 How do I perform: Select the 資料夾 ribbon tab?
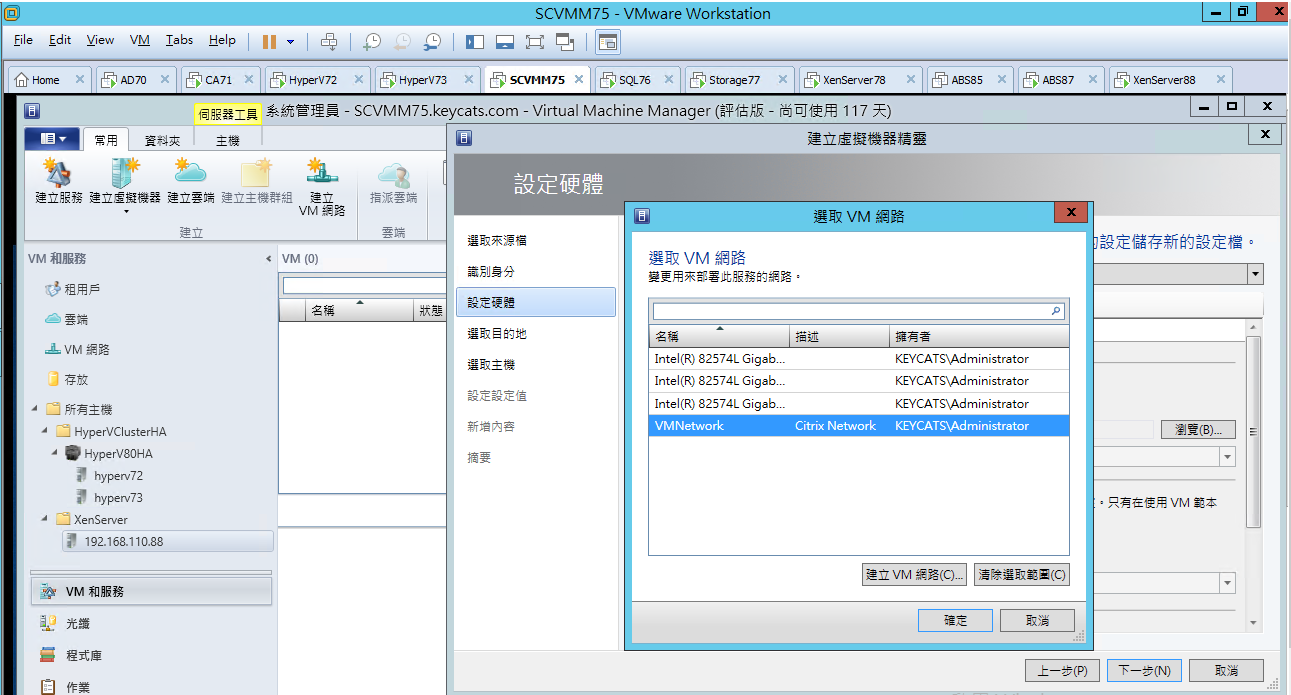click(x=163, y=141)
